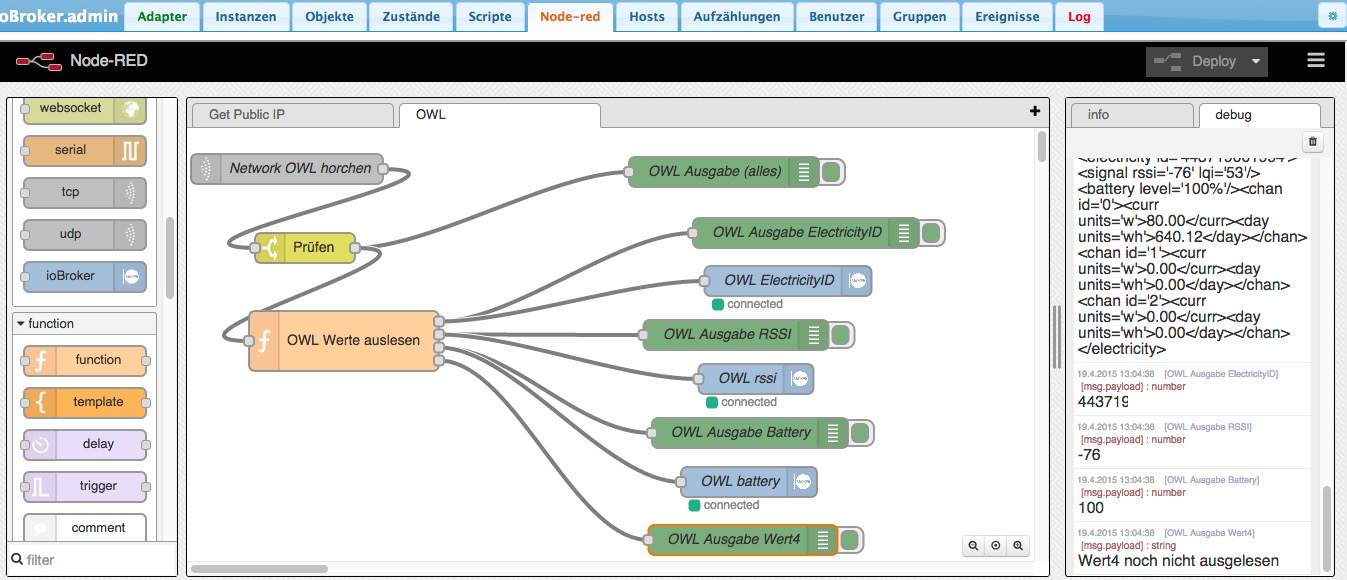The height and width of the screenshot is (580, 1347).
Task: Click the canvas vertical scrollbar thumb
Action: pyautogui.click(x=1041, y=148)
